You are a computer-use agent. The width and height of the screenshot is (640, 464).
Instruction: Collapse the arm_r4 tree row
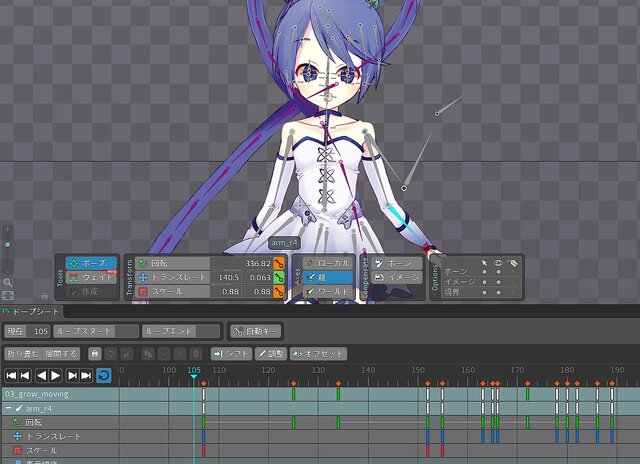[x=8, y=408]
